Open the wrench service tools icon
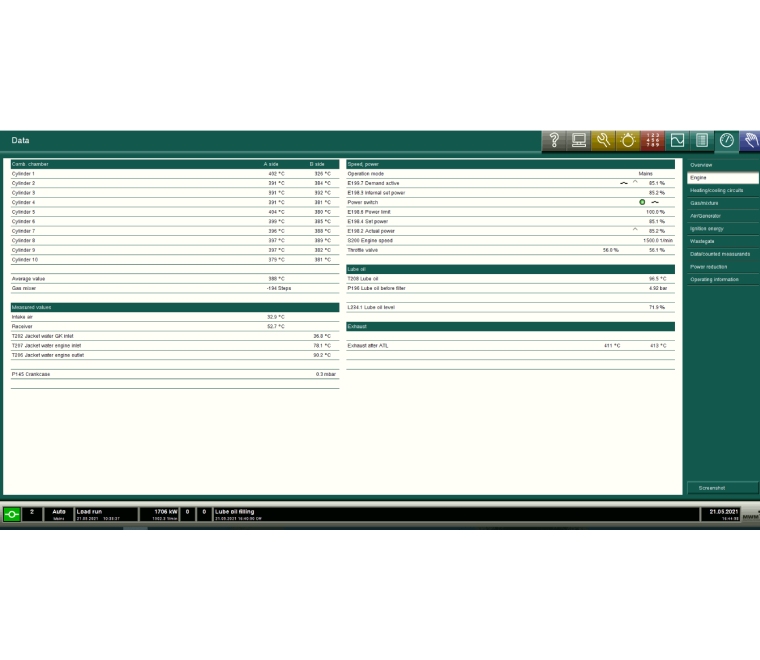Image resolution: width=760 pixels, height=660 pixels. tap(603, 140)
